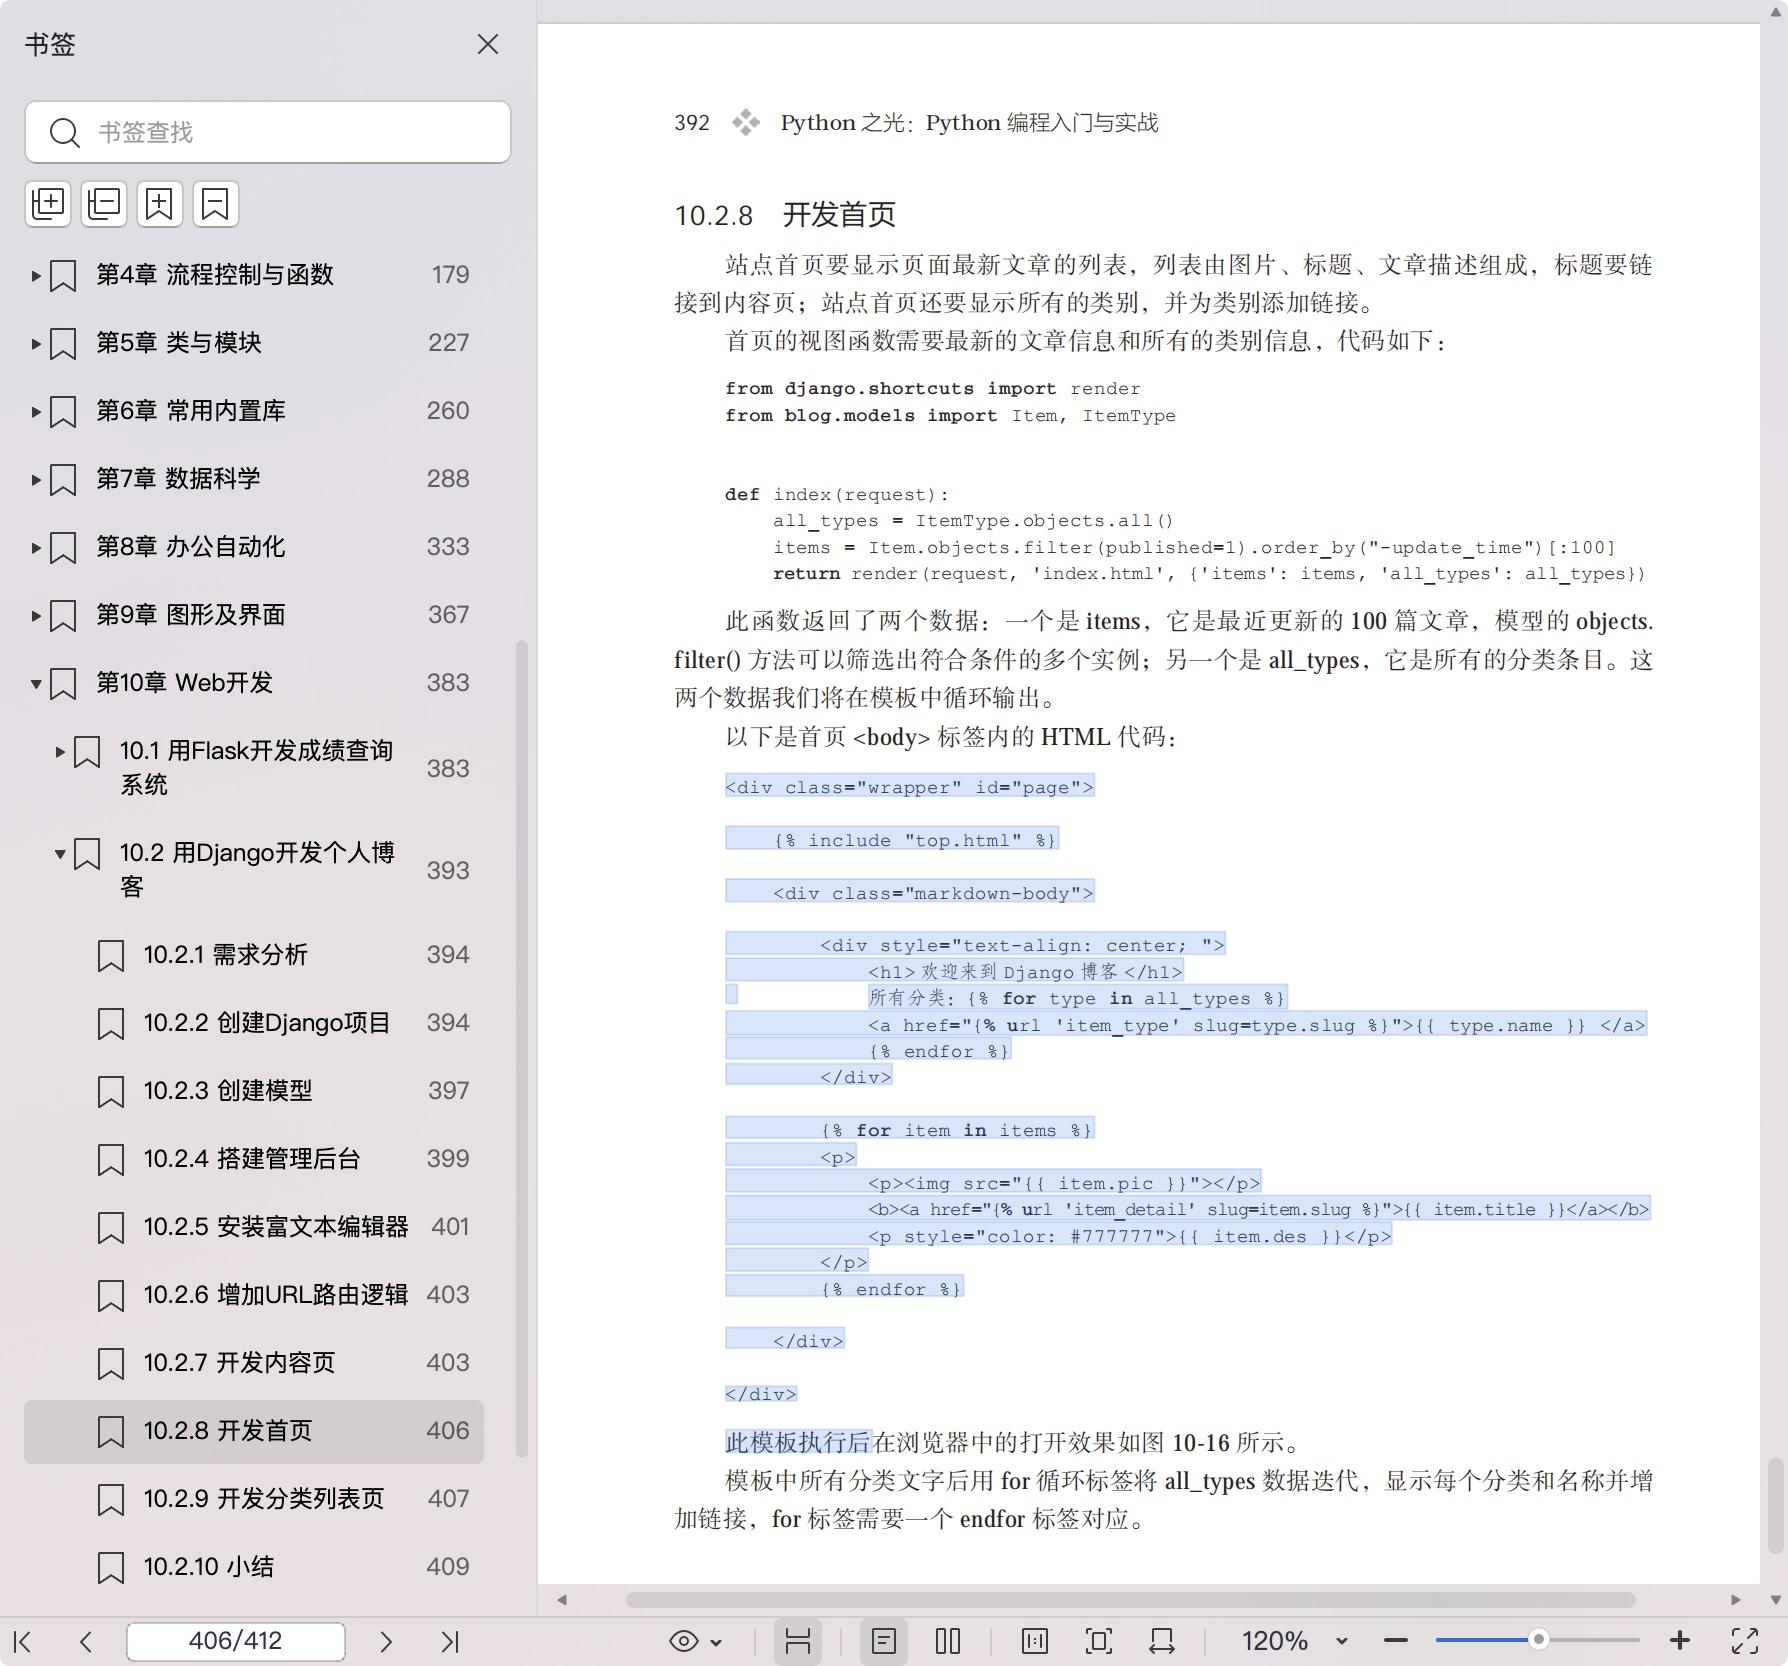Expand 10.1 用Flask开发成绩查询系统 bookmark
The image size is (1788, 1666).
60,751
